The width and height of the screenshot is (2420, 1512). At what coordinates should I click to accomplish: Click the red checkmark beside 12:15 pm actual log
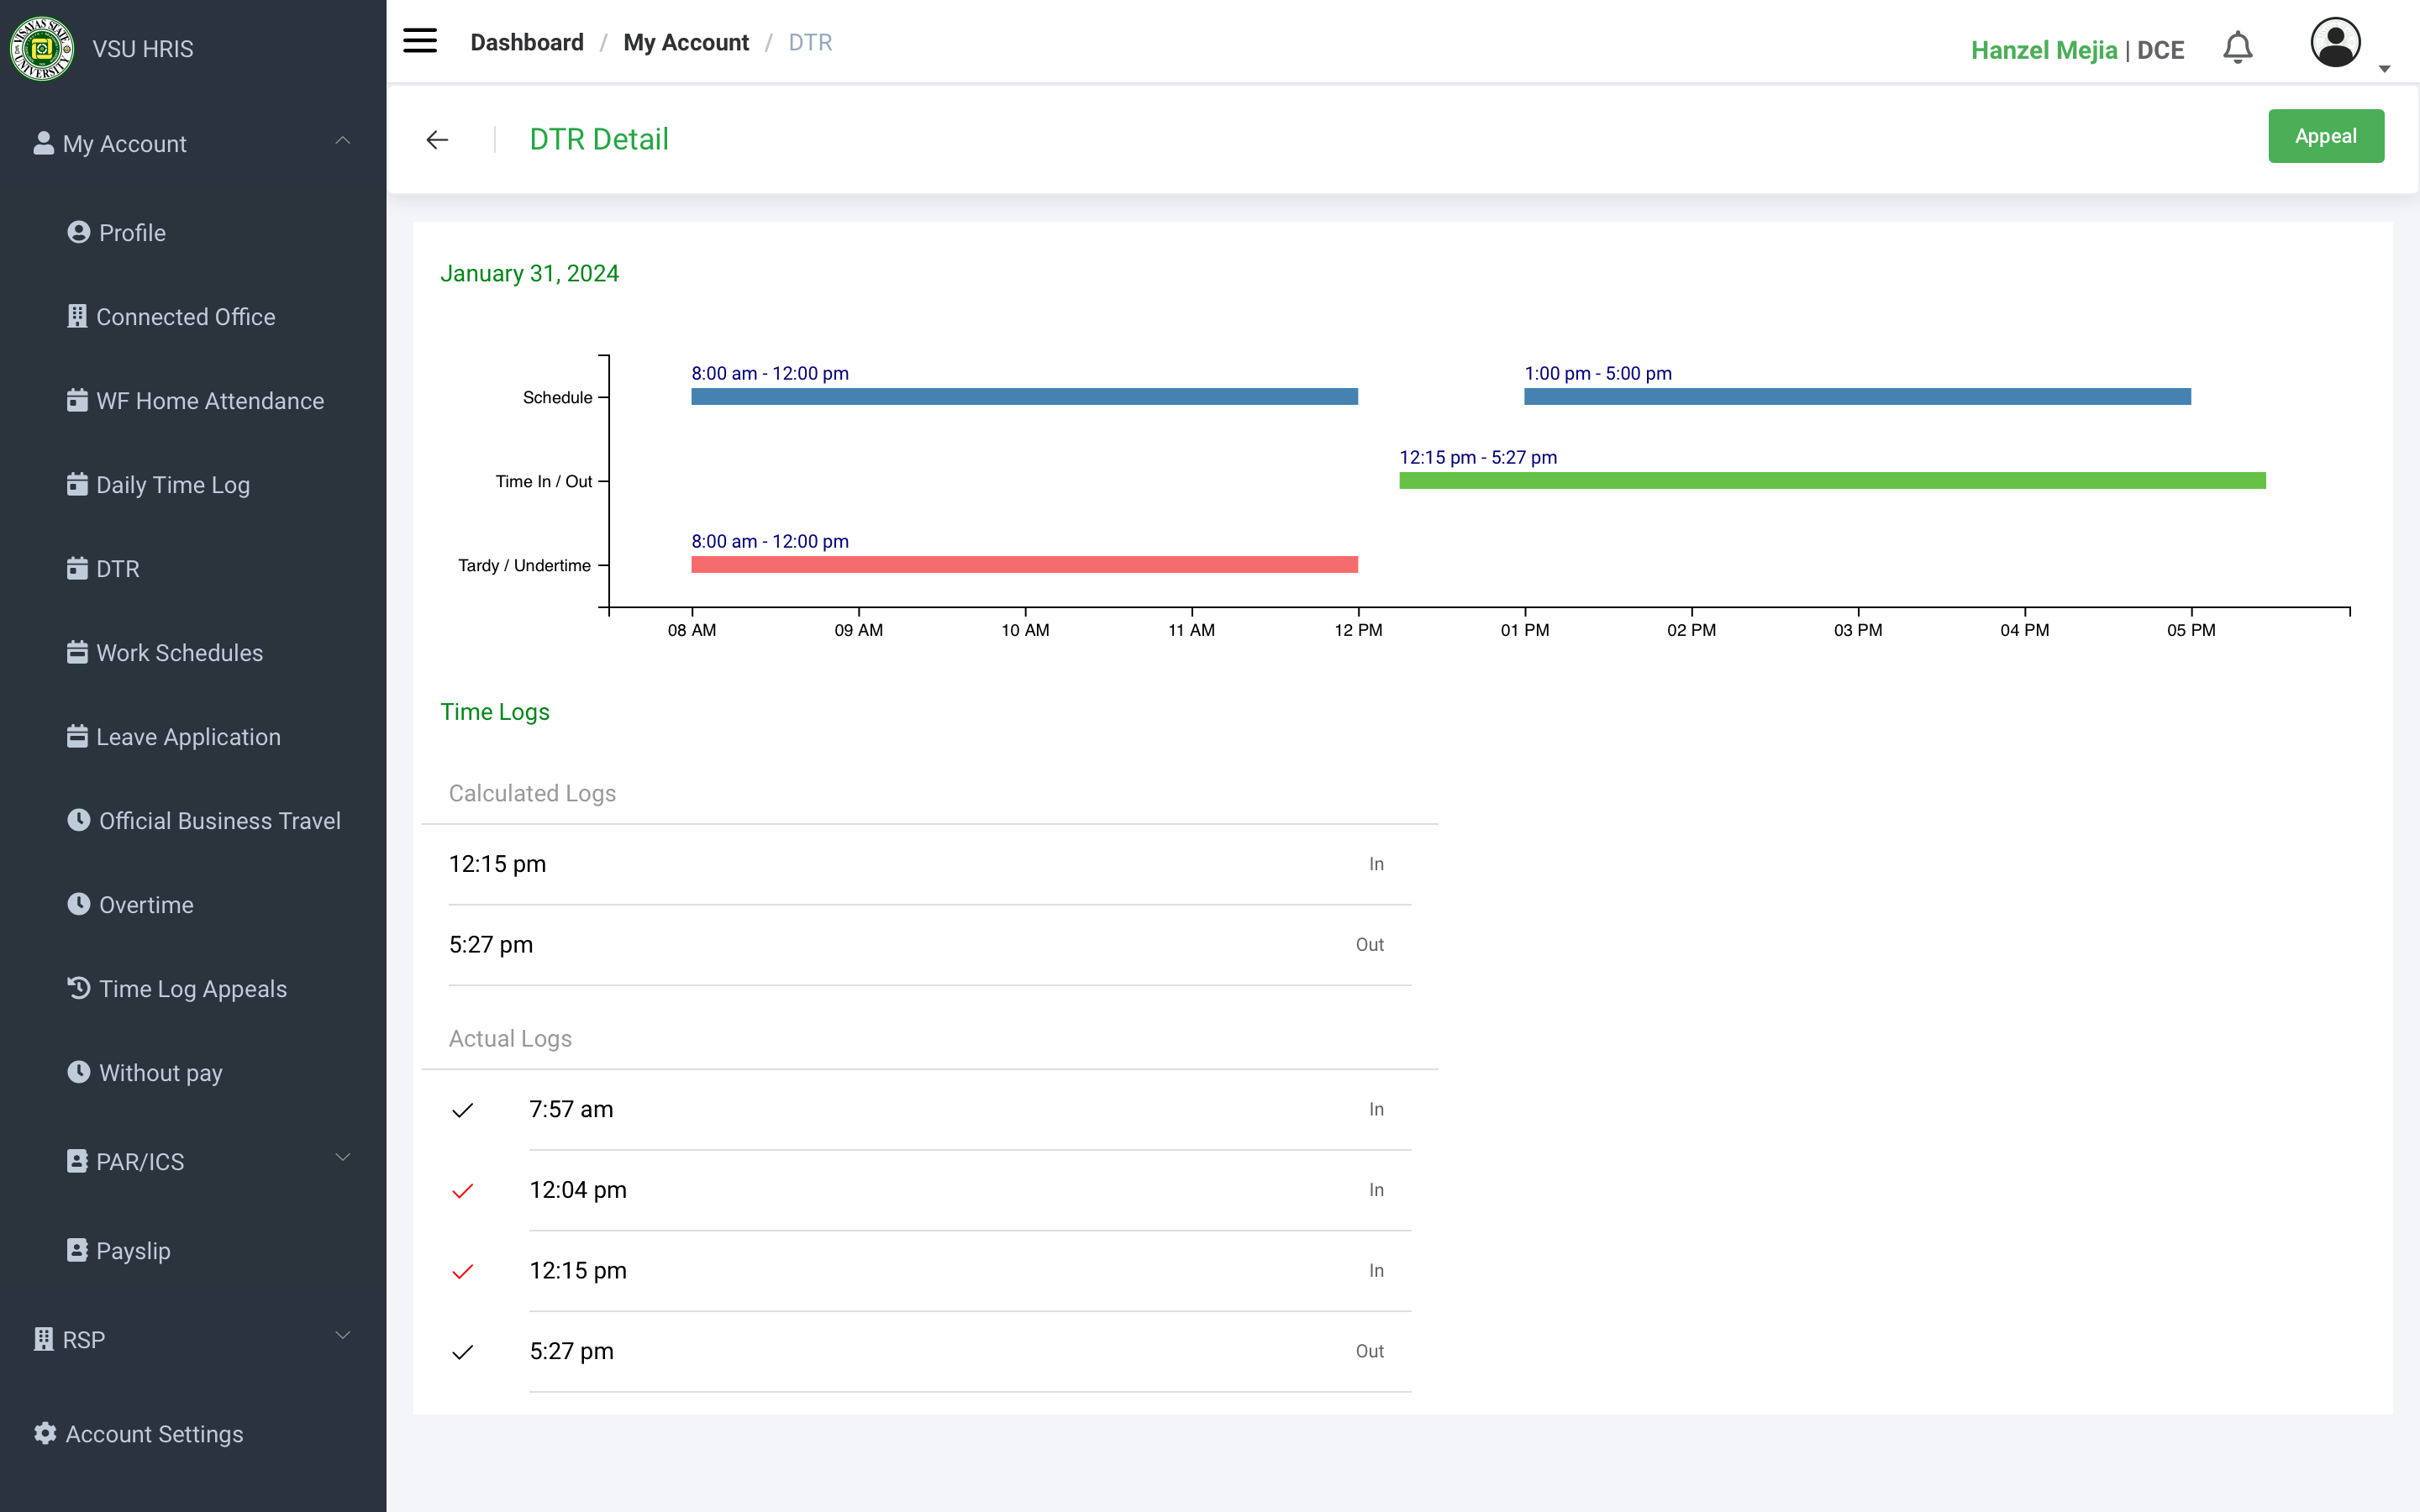click(462, 1272)
